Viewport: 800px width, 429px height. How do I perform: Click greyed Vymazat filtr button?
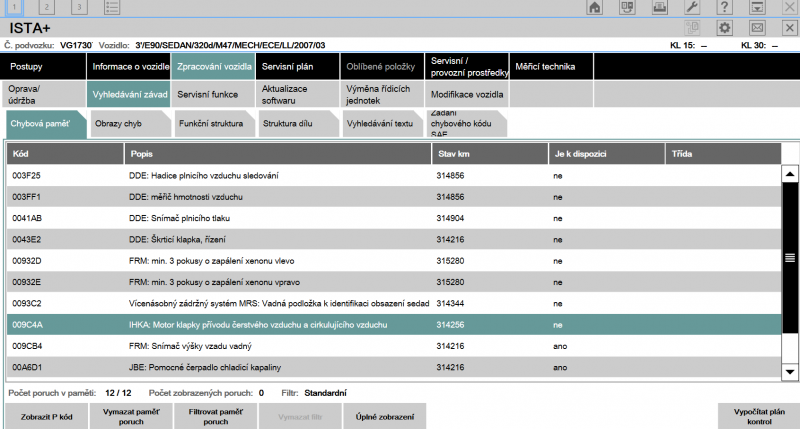(300, 417)
